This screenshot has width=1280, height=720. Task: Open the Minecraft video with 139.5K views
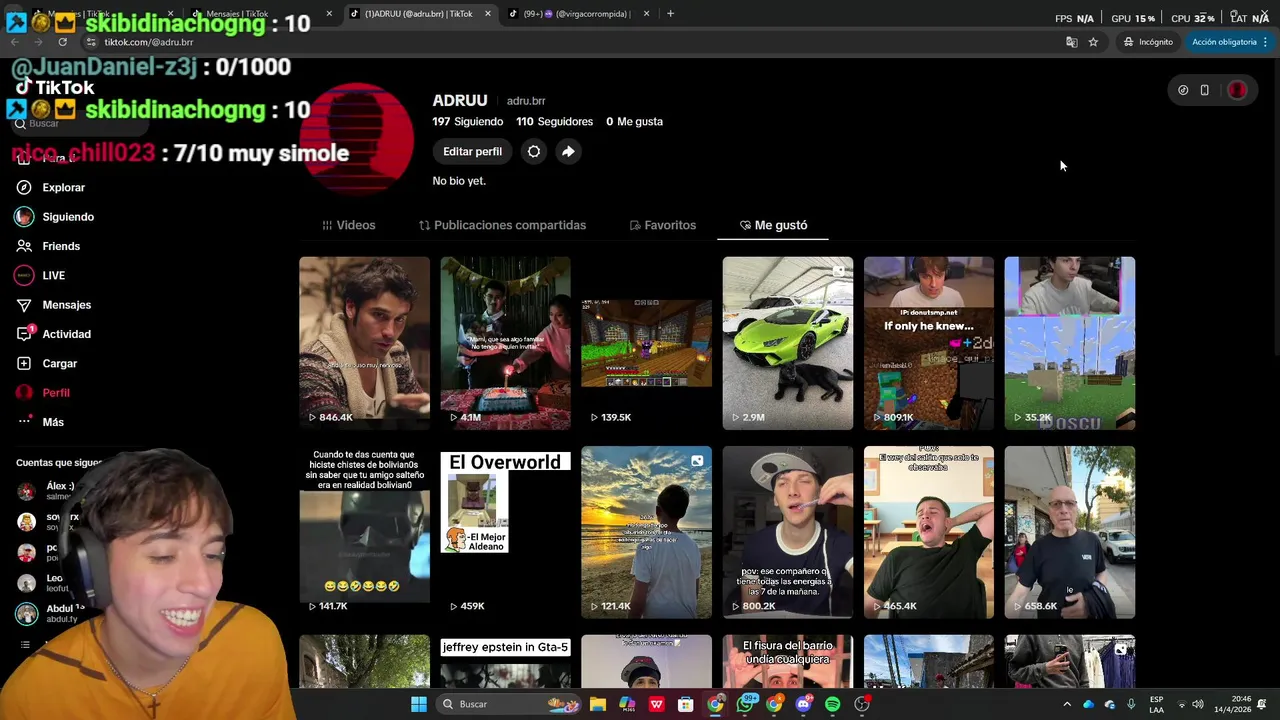pyautogui.click(x=646, y=343)
